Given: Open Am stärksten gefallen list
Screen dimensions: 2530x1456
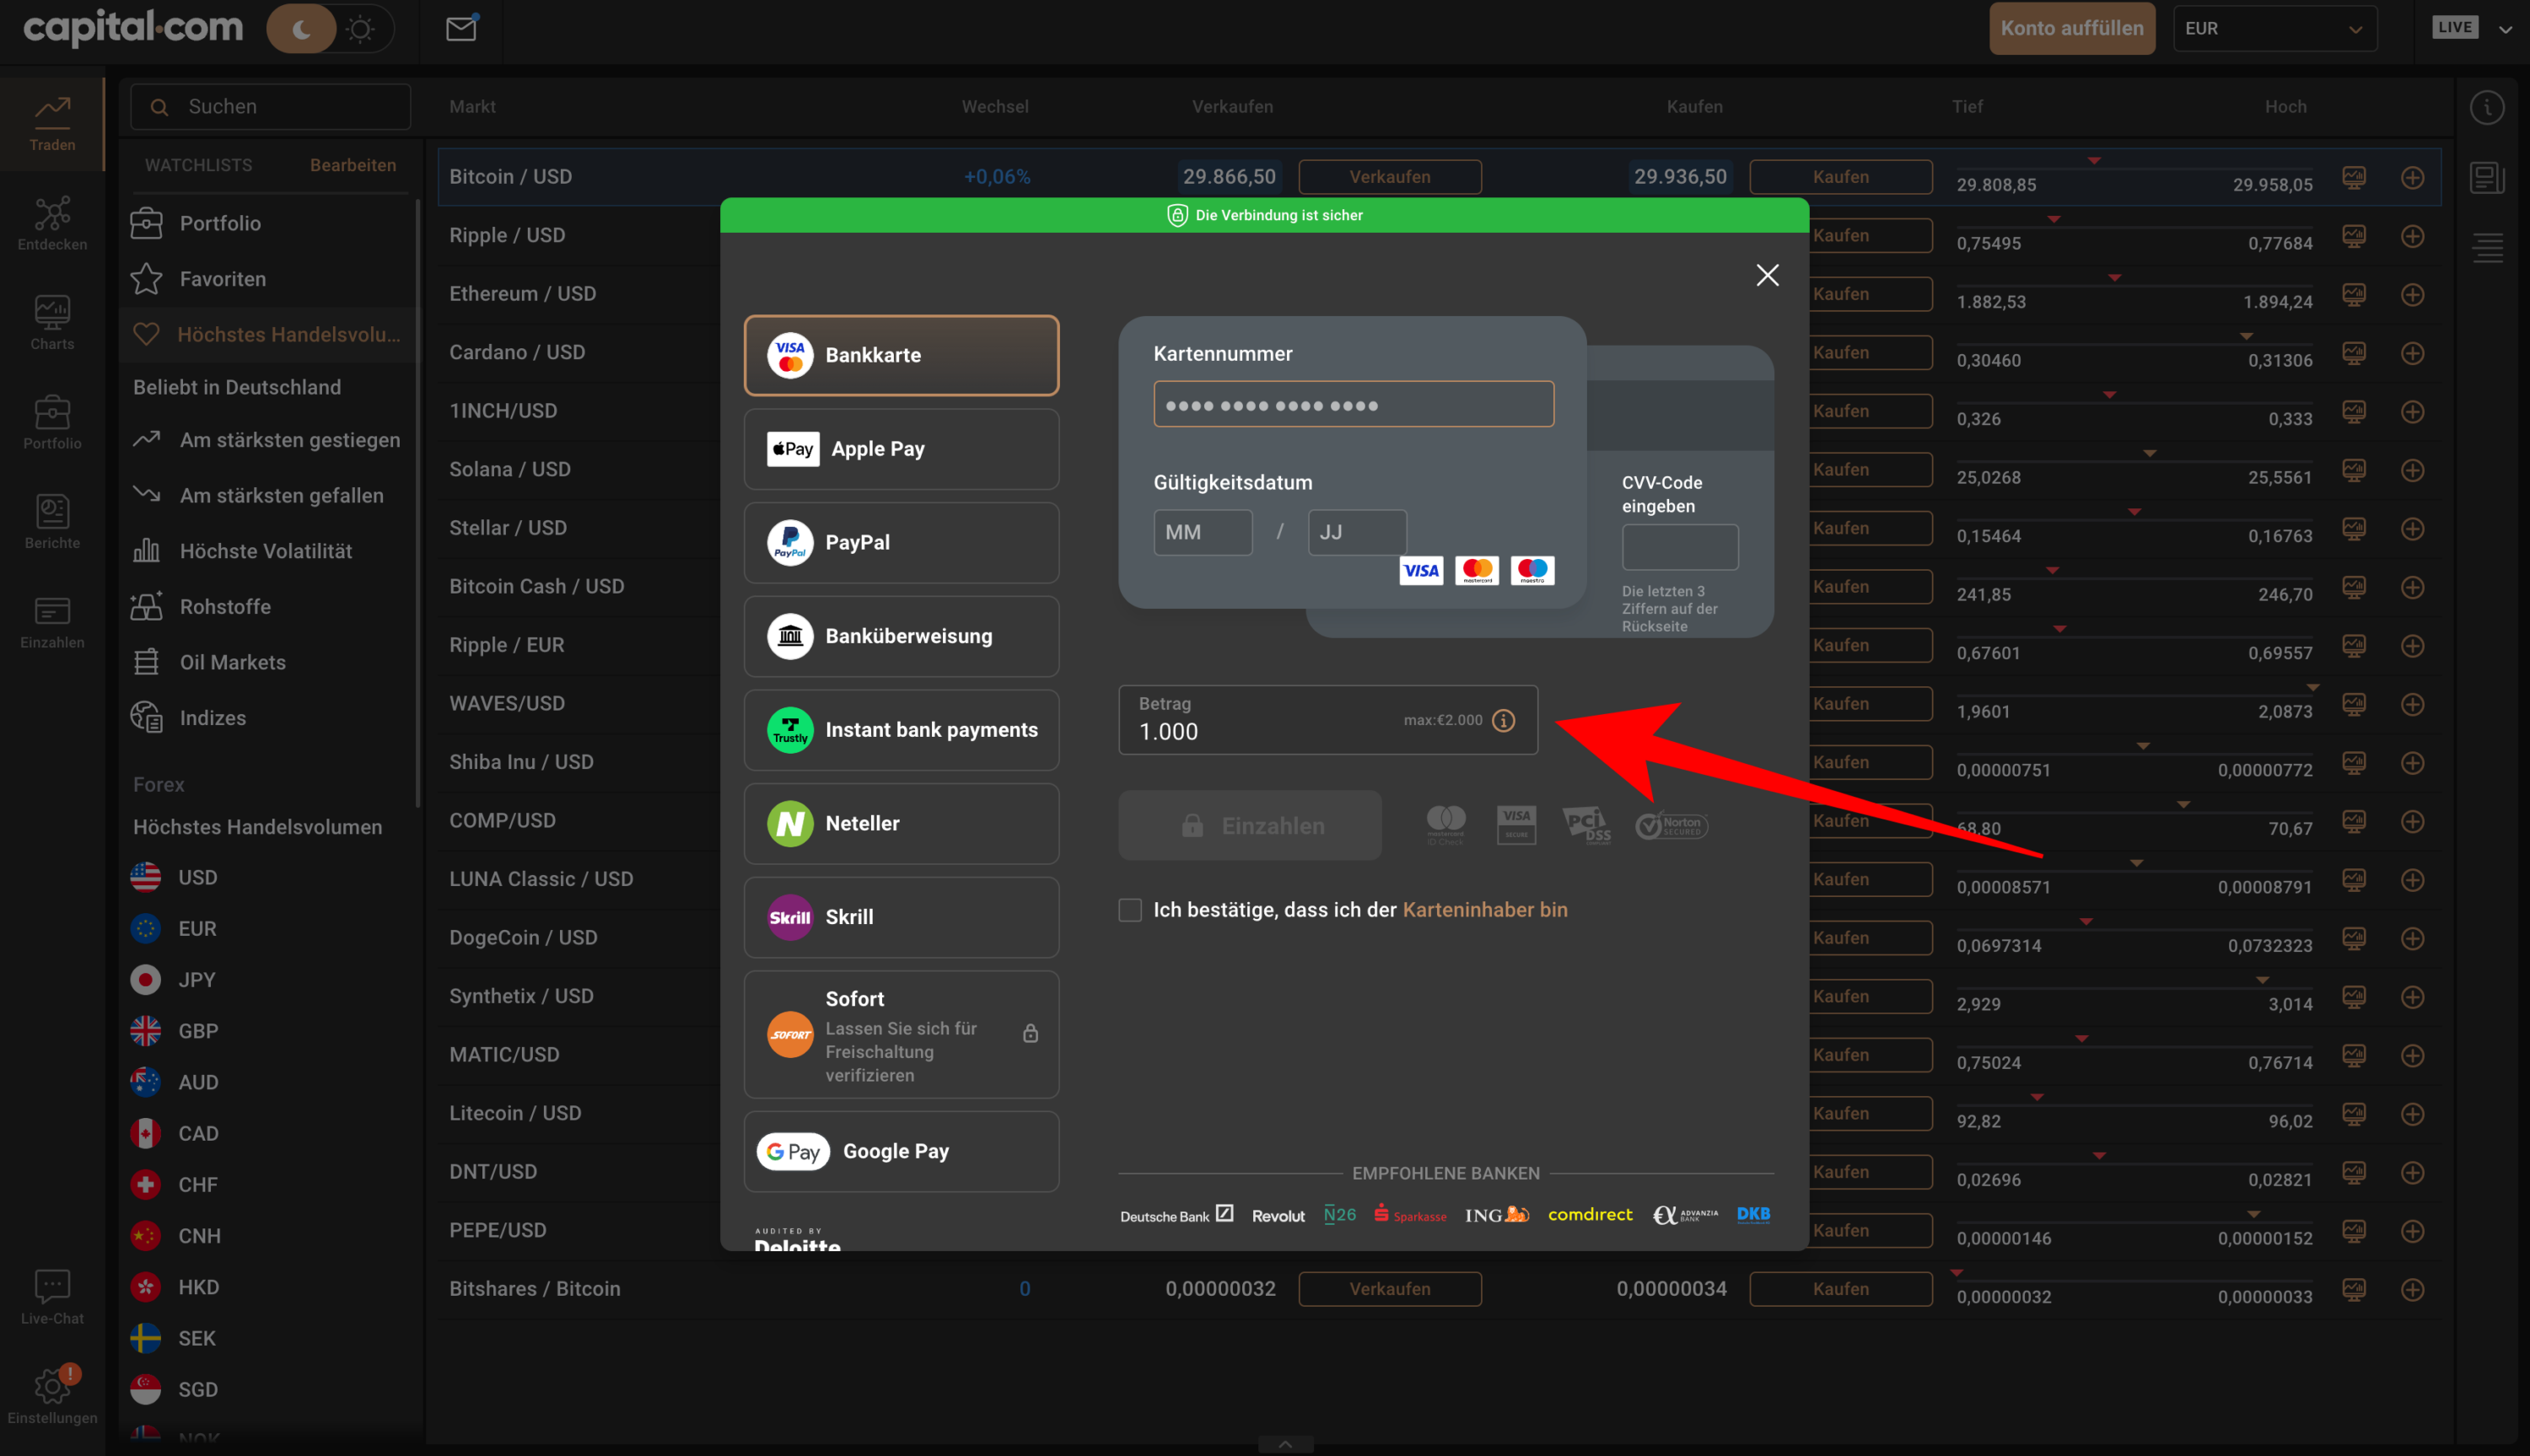Looking at the screenshot, I should click(268, 496).
